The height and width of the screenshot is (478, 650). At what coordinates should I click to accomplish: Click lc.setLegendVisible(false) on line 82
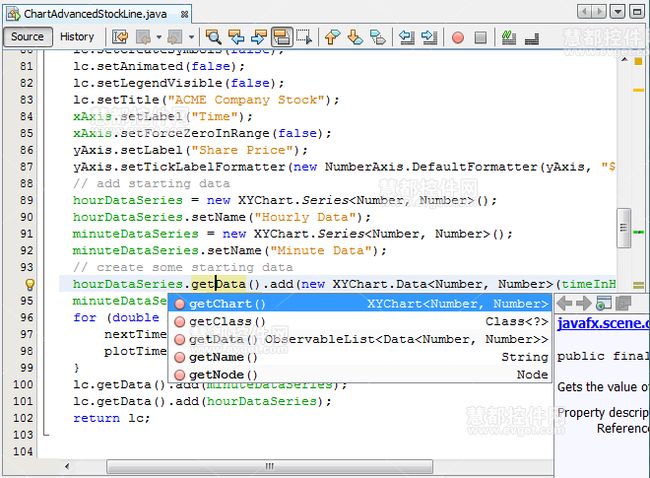178,83
